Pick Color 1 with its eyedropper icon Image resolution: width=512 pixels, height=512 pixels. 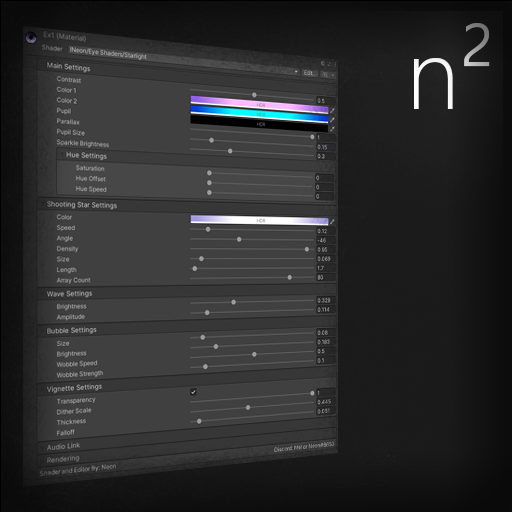[x=332, y=110]
